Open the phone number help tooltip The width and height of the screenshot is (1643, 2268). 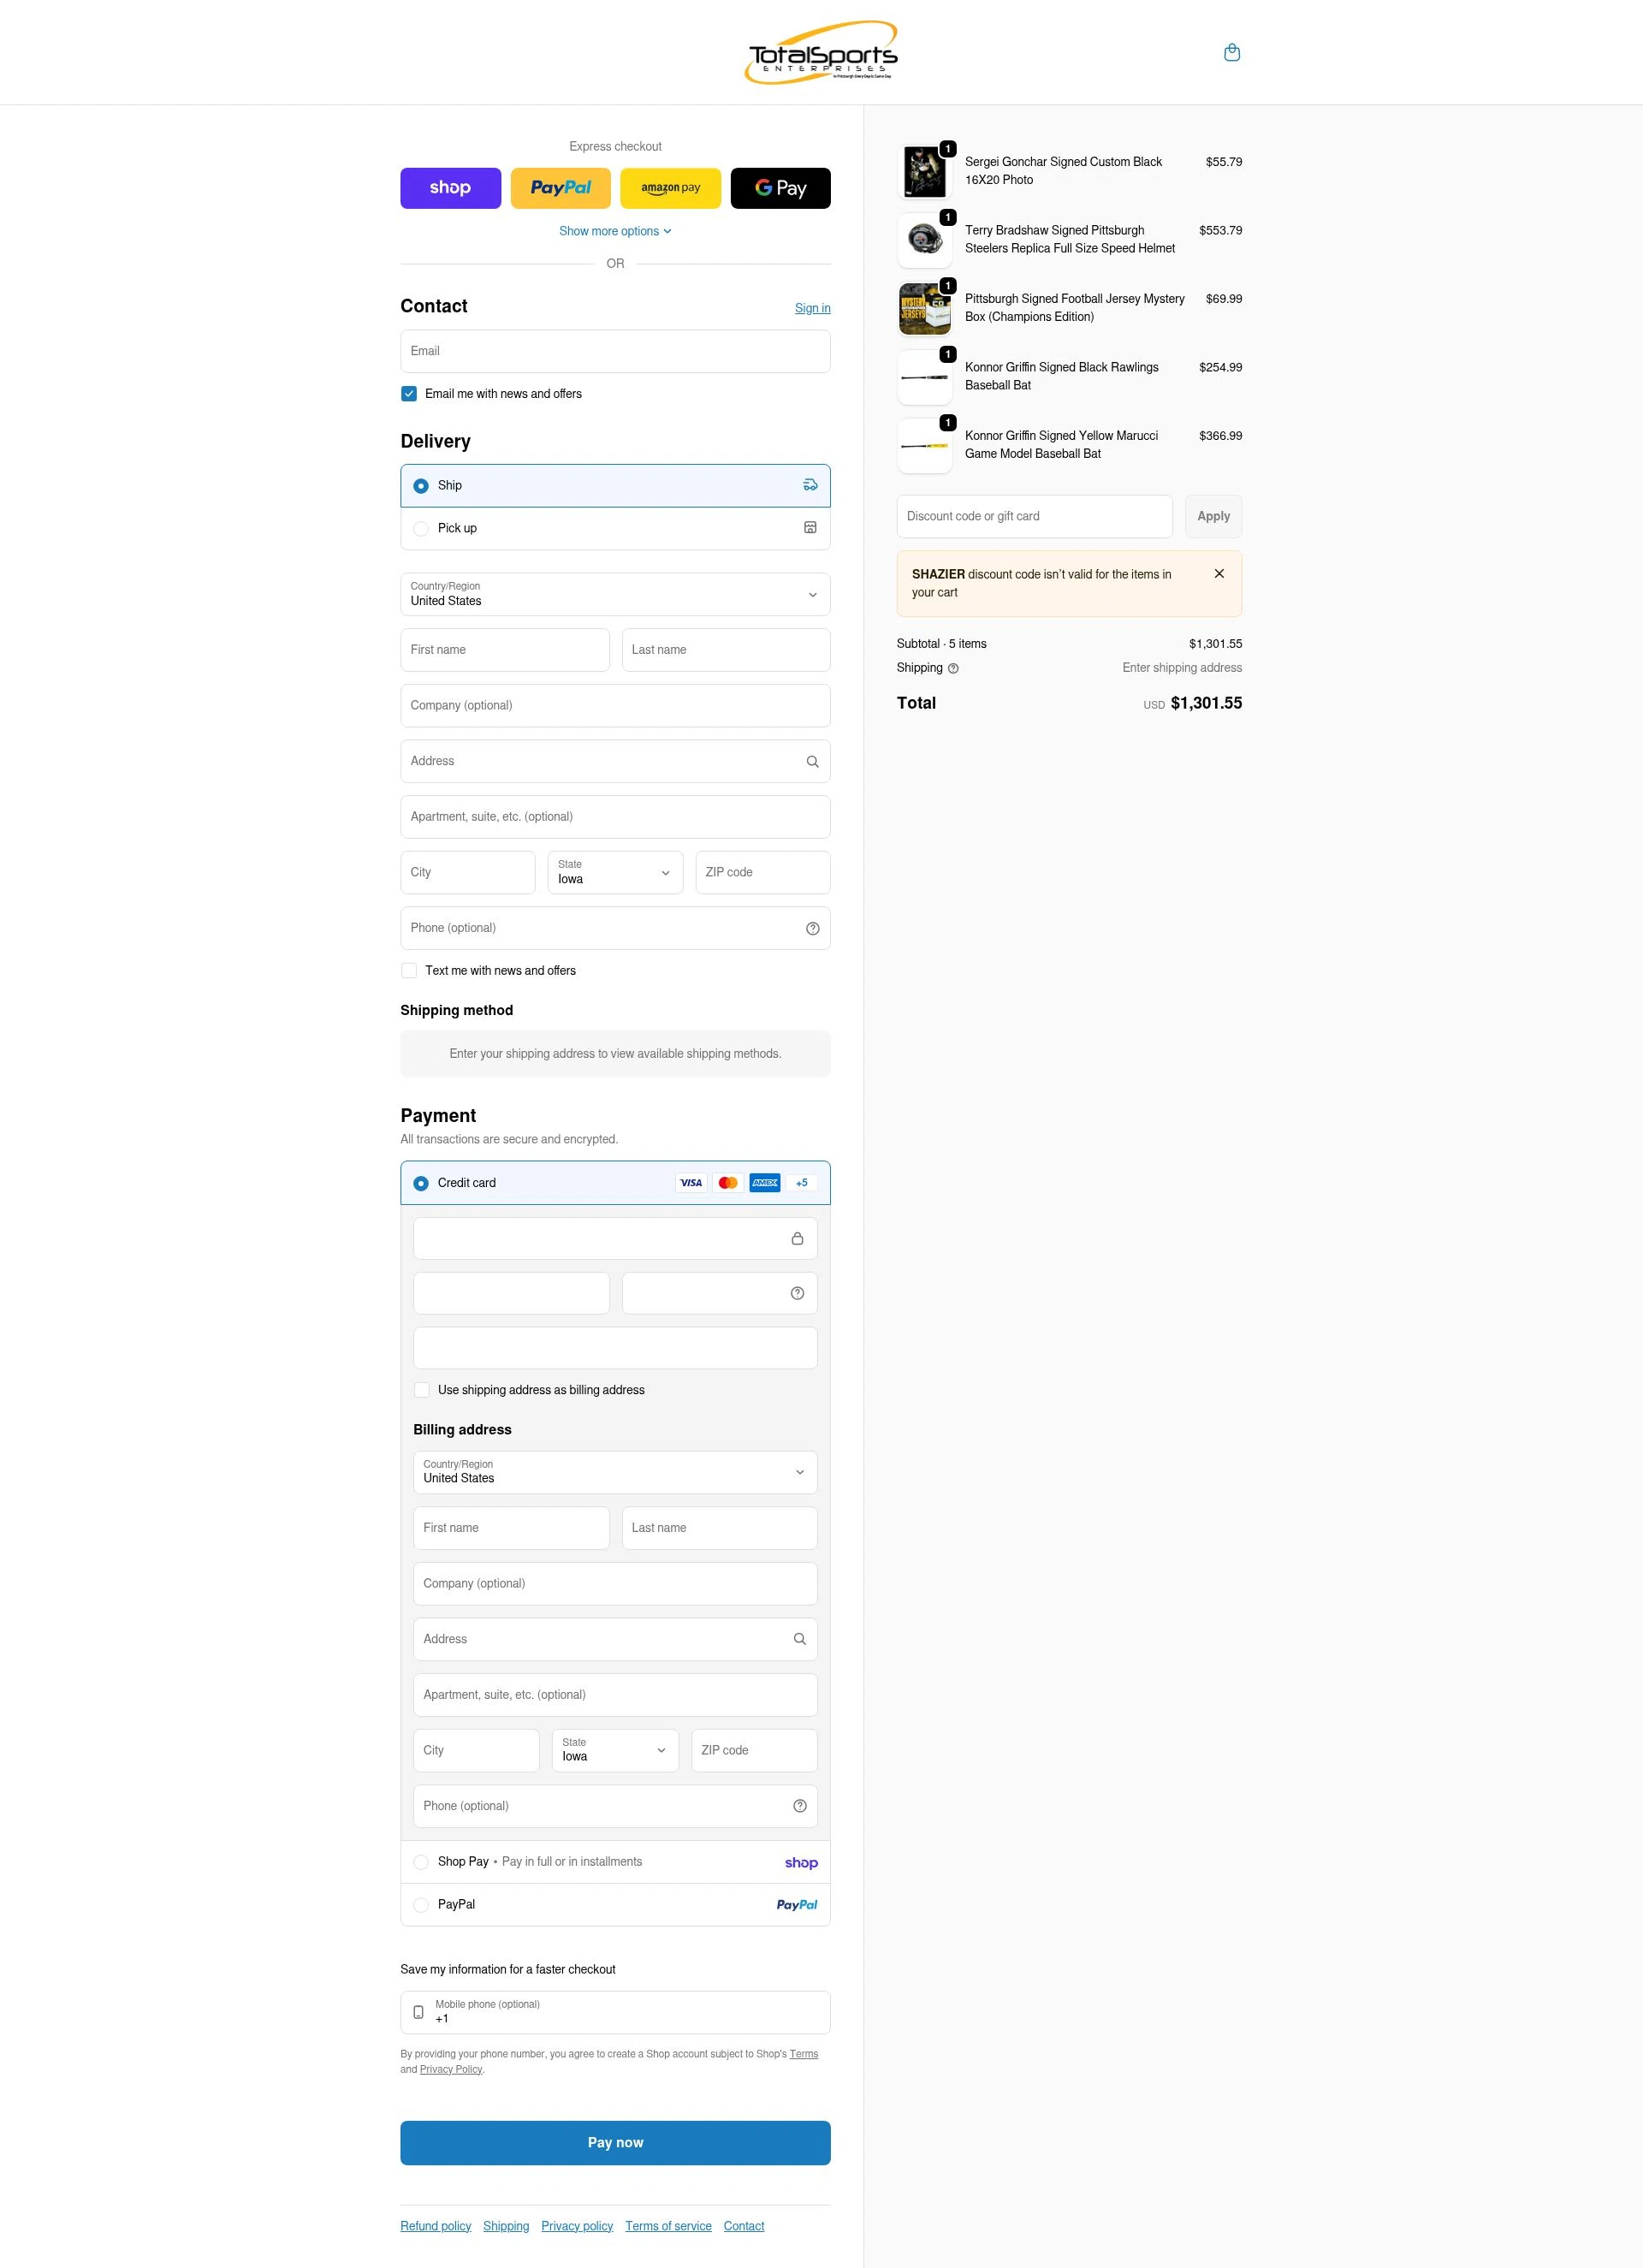[x=812, y=928]
